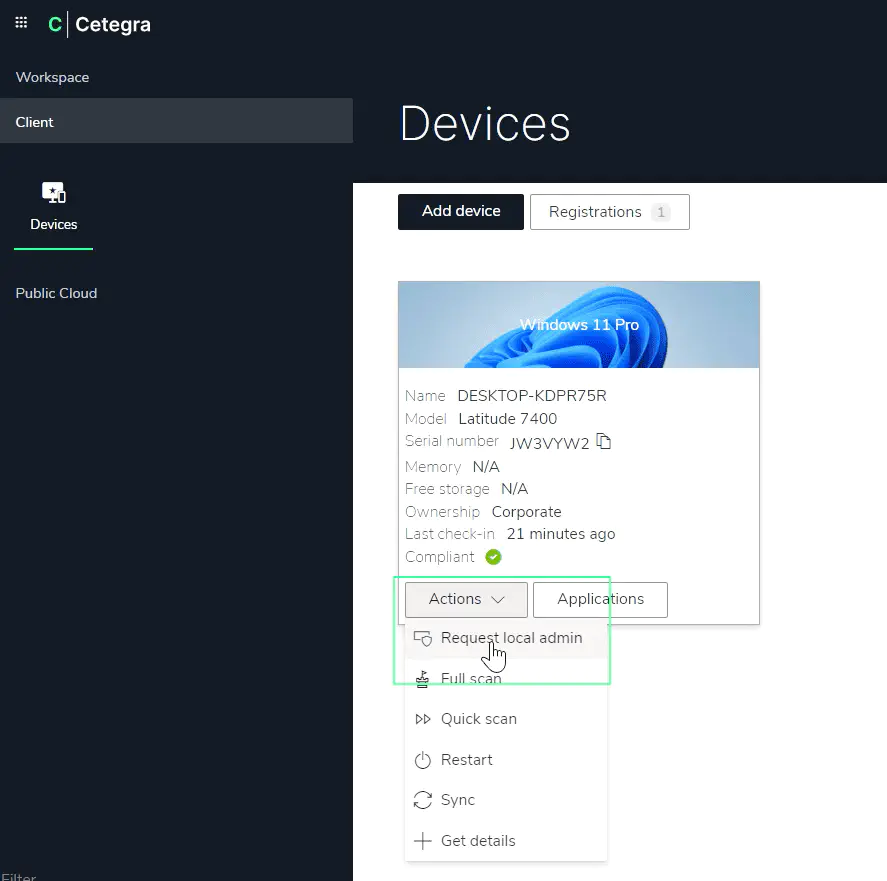
Task: Click the green Compliant checkmark icon
Action: (493, 557)
